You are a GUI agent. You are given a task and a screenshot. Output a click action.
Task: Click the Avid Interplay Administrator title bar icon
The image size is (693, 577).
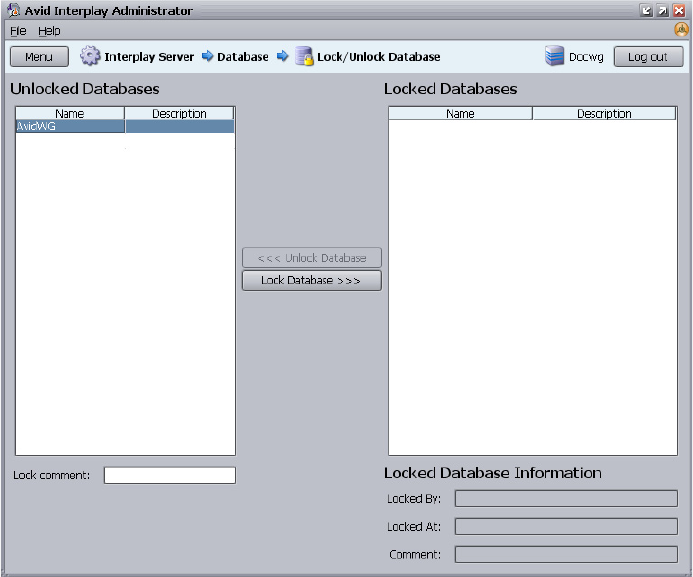[14, 10]
